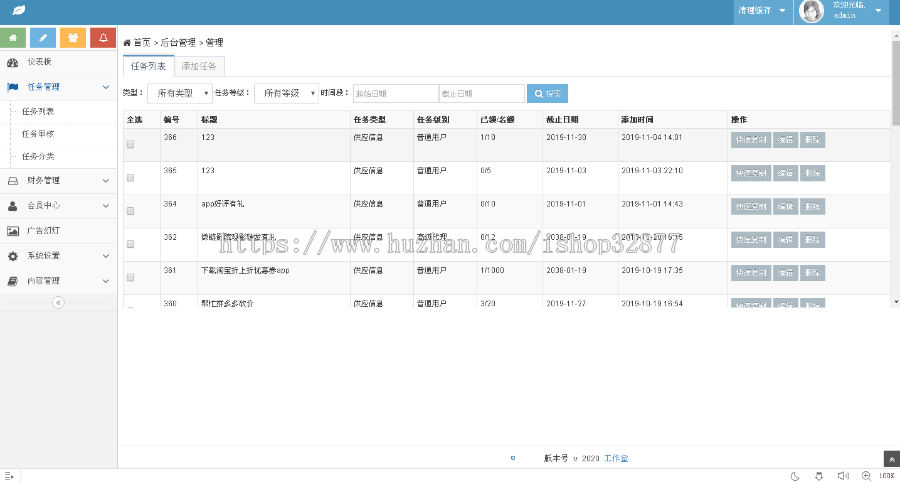Tick the checkbox for row 366
This screenshot has width=900, height=482.
pos(130,145)
